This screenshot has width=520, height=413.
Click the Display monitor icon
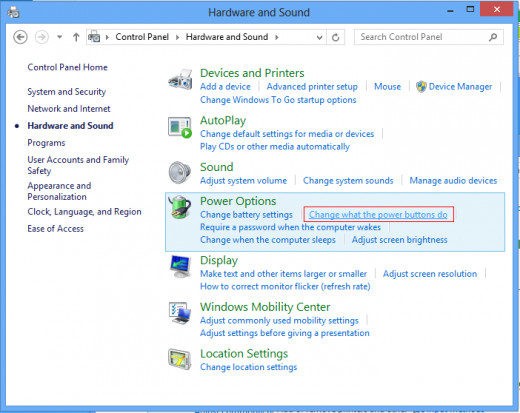(x=180, y=266)
